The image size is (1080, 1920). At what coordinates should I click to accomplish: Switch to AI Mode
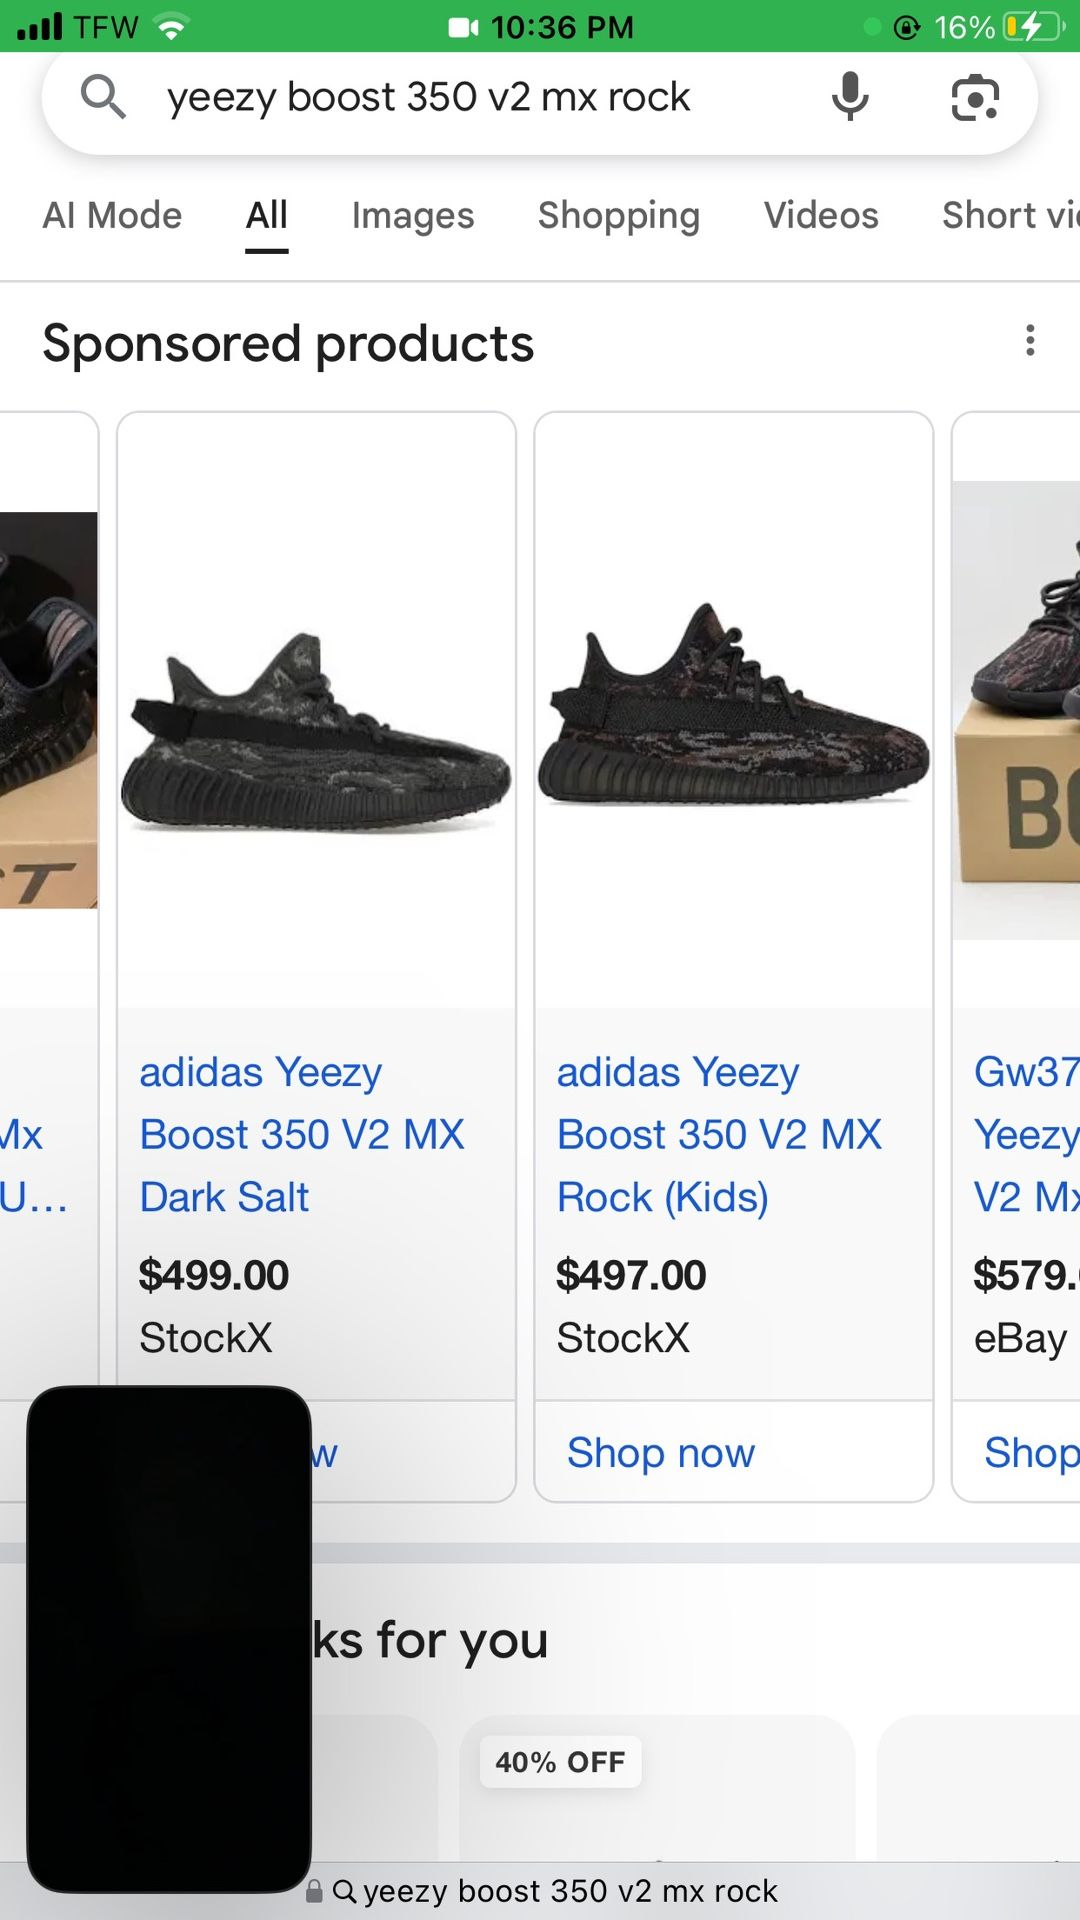[x=112, y=215]
